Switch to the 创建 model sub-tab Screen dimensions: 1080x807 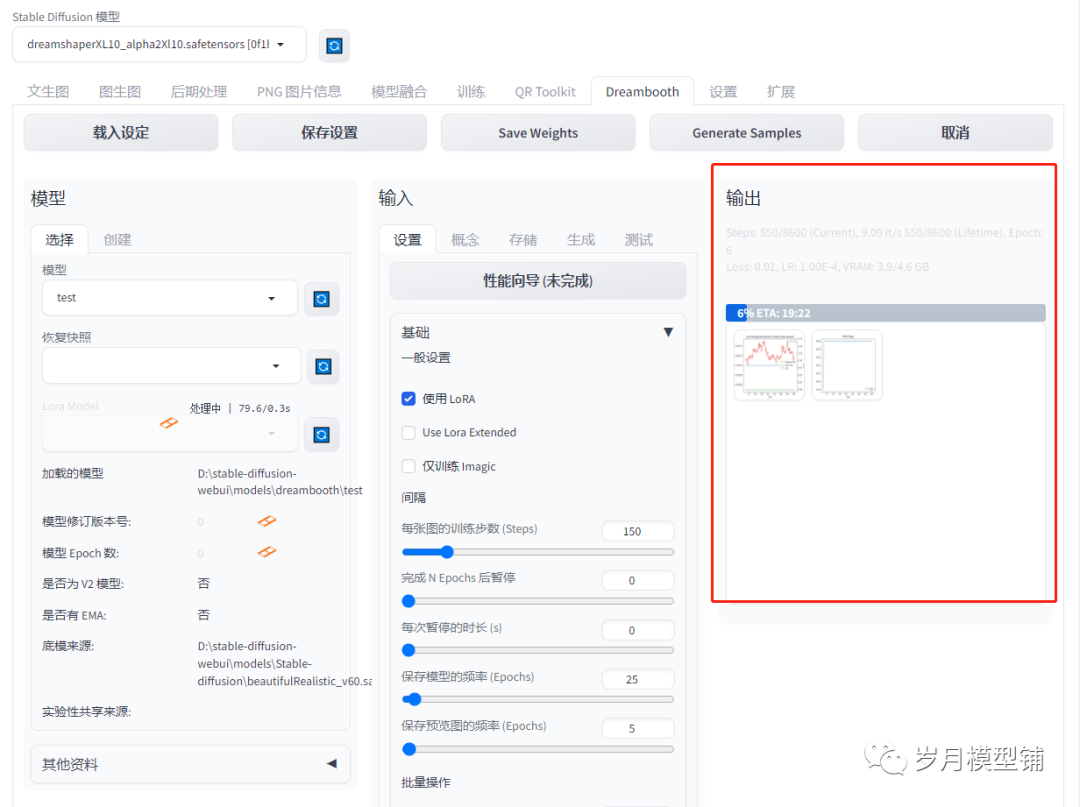(x=117, y=239)
